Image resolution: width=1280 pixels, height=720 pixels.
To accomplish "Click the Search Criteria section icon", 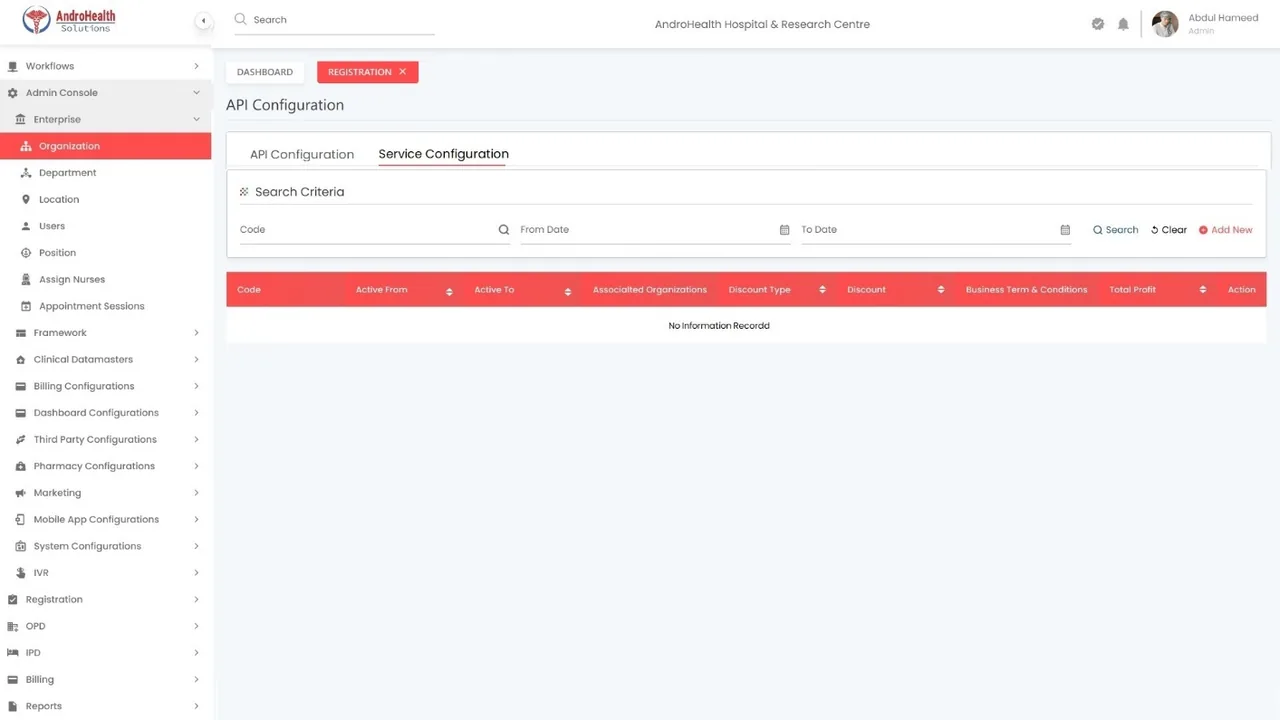I will coord(244,192).
